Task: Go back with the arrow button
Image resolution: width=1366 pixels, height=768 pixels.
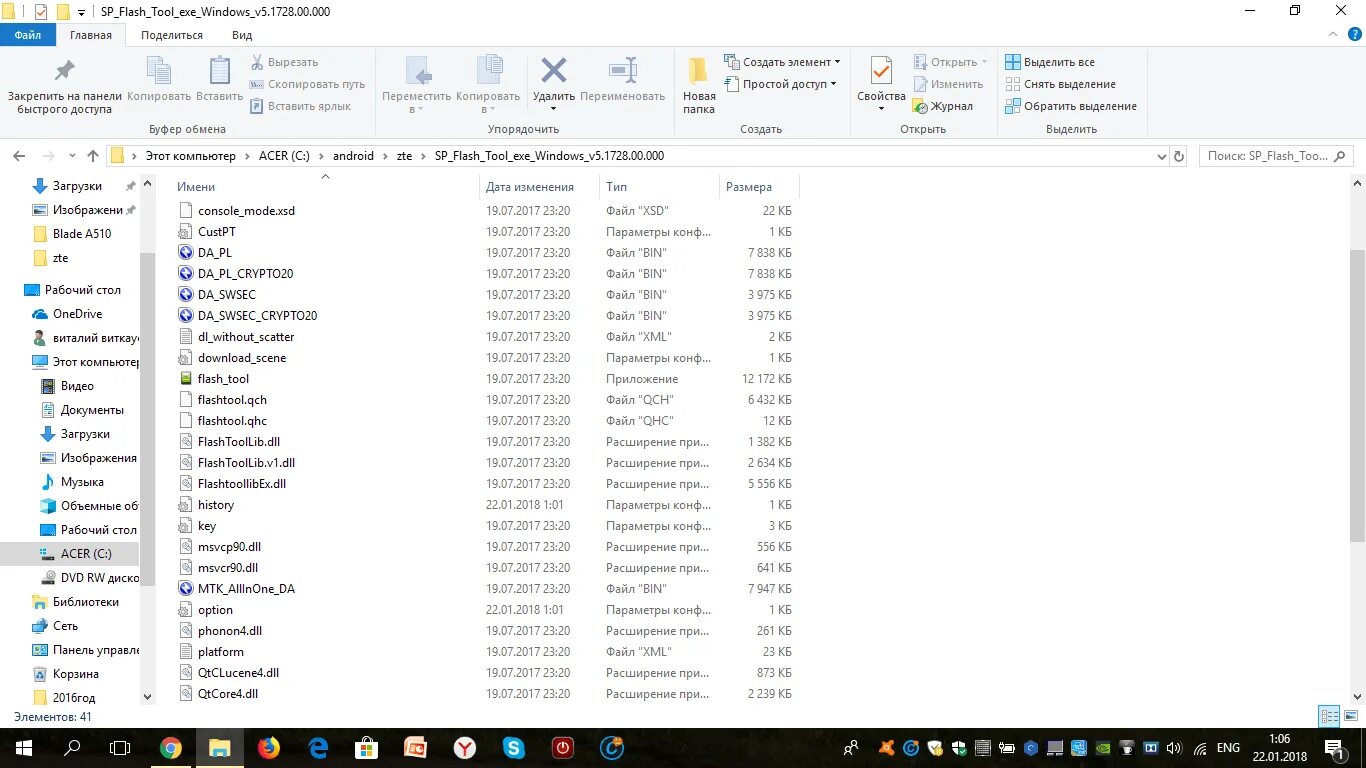Action: pos(19,156)
